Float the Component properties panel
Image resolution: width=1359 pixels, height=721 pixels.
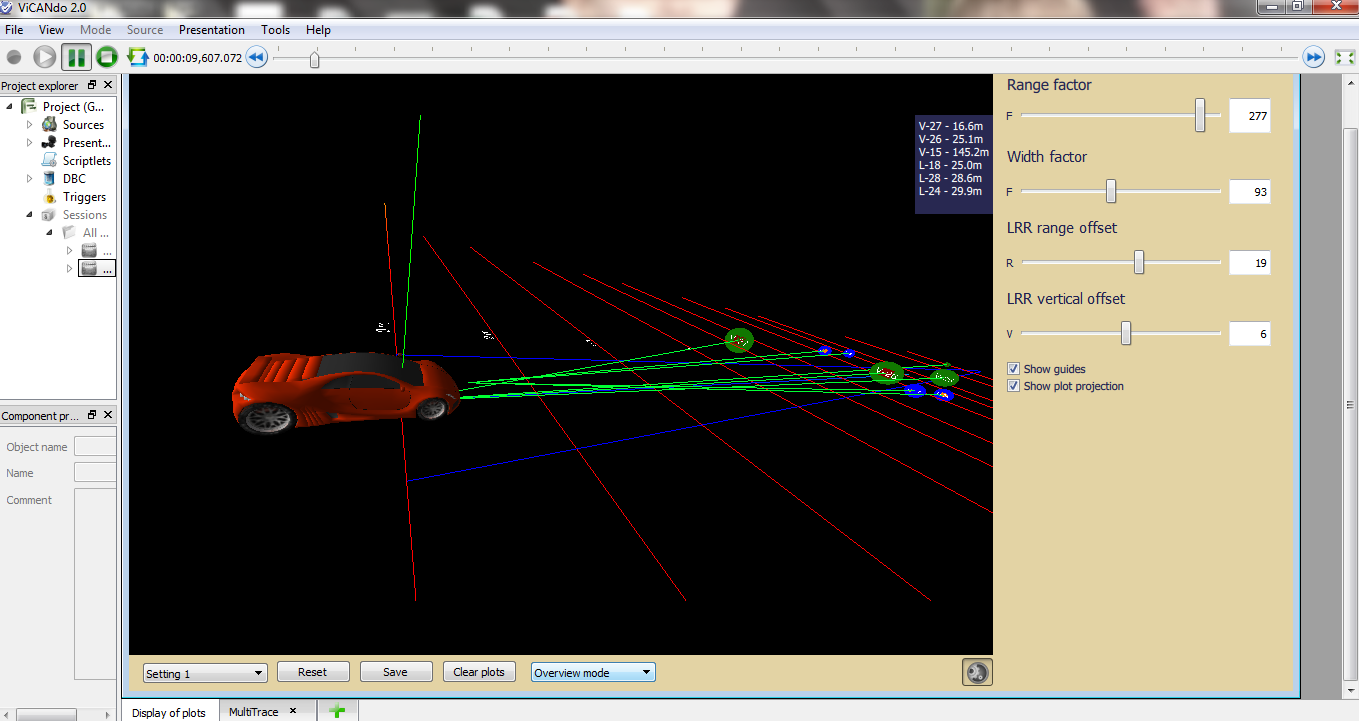(x=92, y=415)
